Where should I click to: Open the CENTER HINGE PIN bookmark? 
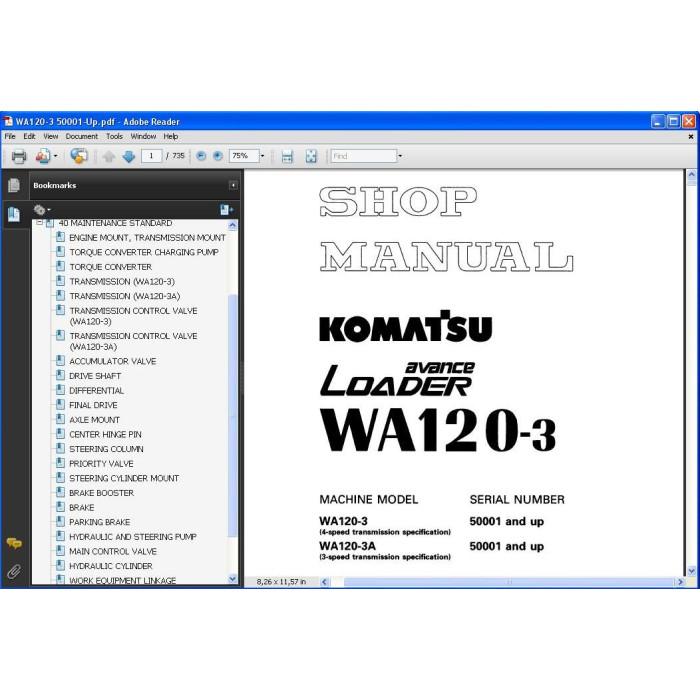105,434
